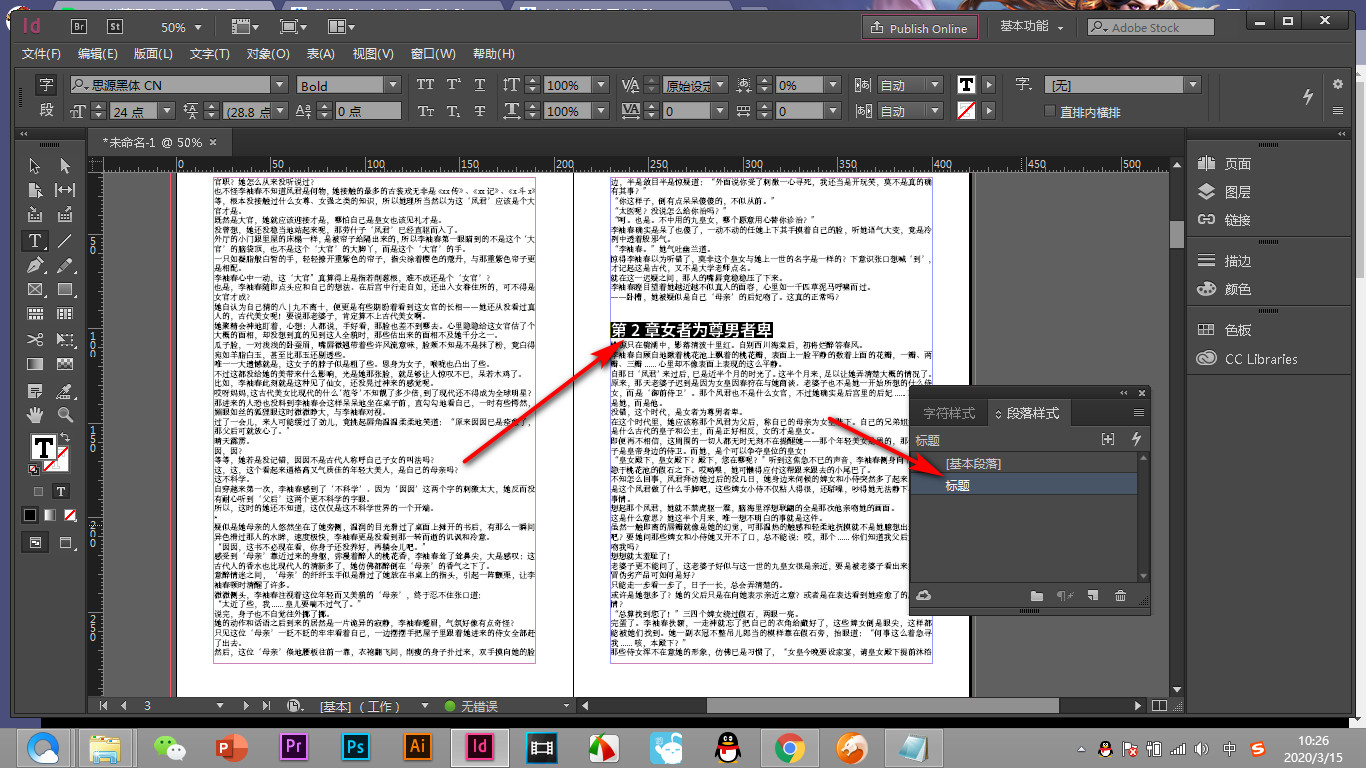Viewport: 1366px width, 768px height.
Task: Click the delete style trash icon
Action: coord(1120,596)
